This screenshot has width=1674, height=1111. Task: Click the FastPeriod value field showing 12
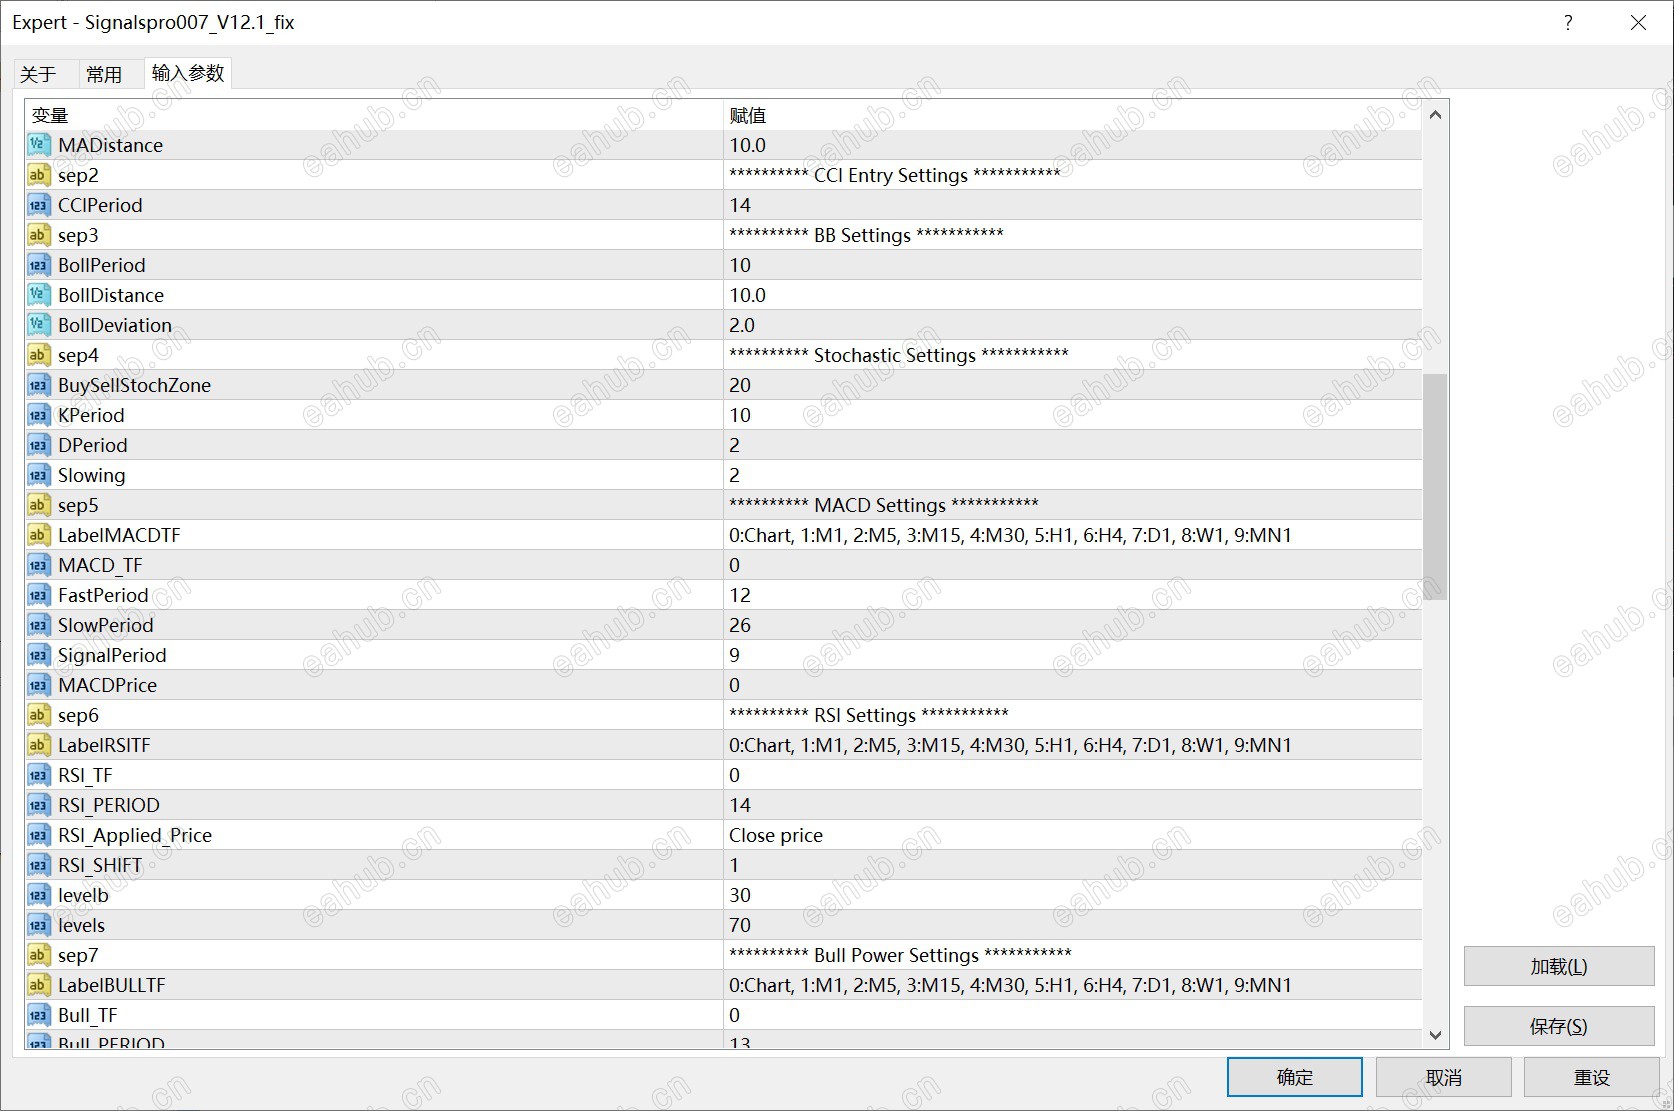point(740,595)
